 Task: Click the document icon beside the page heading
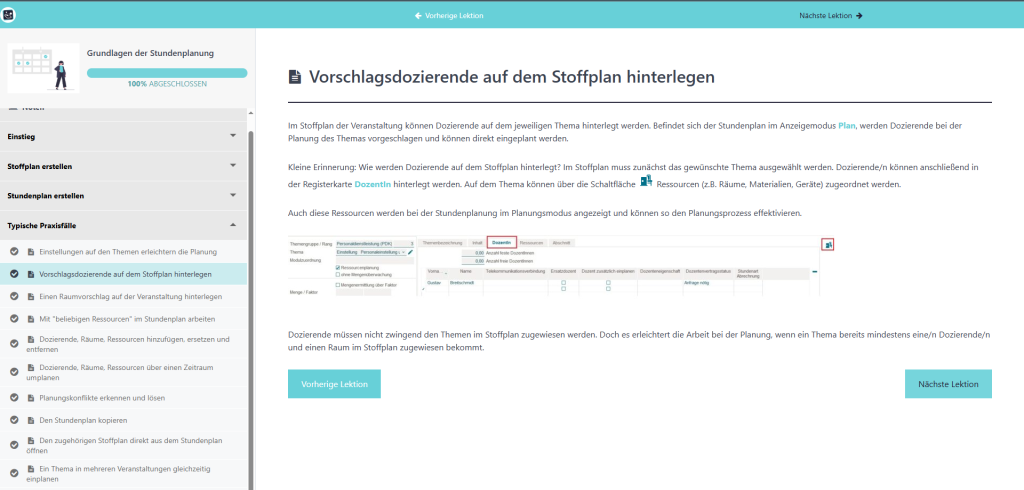tap(294, 77)
